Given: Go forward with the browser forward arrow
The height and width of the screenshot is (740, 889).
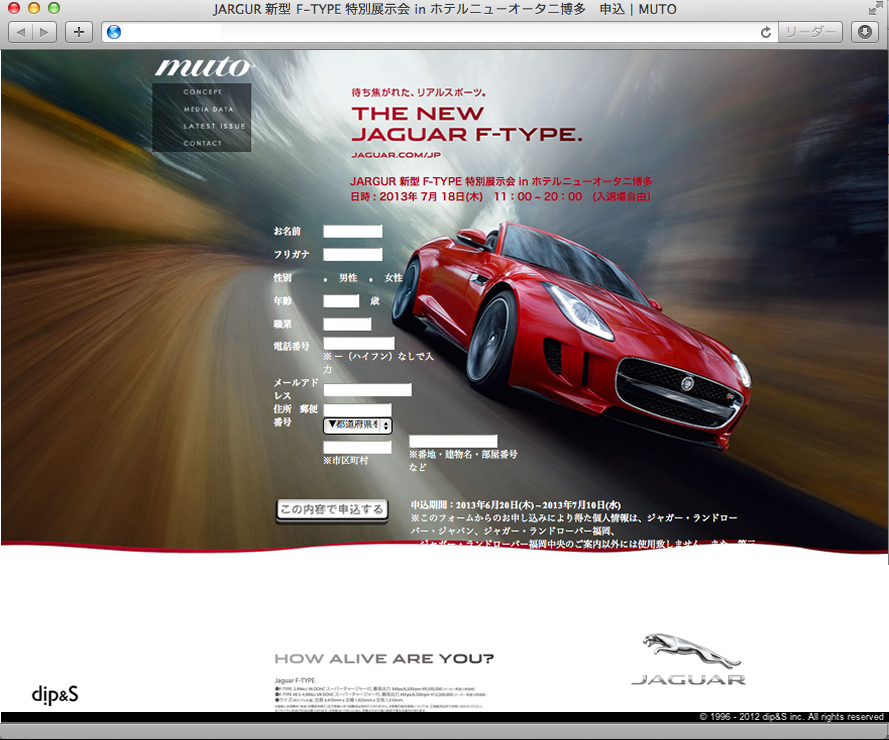Looking at the screenshot, I should tap(45, 32).
